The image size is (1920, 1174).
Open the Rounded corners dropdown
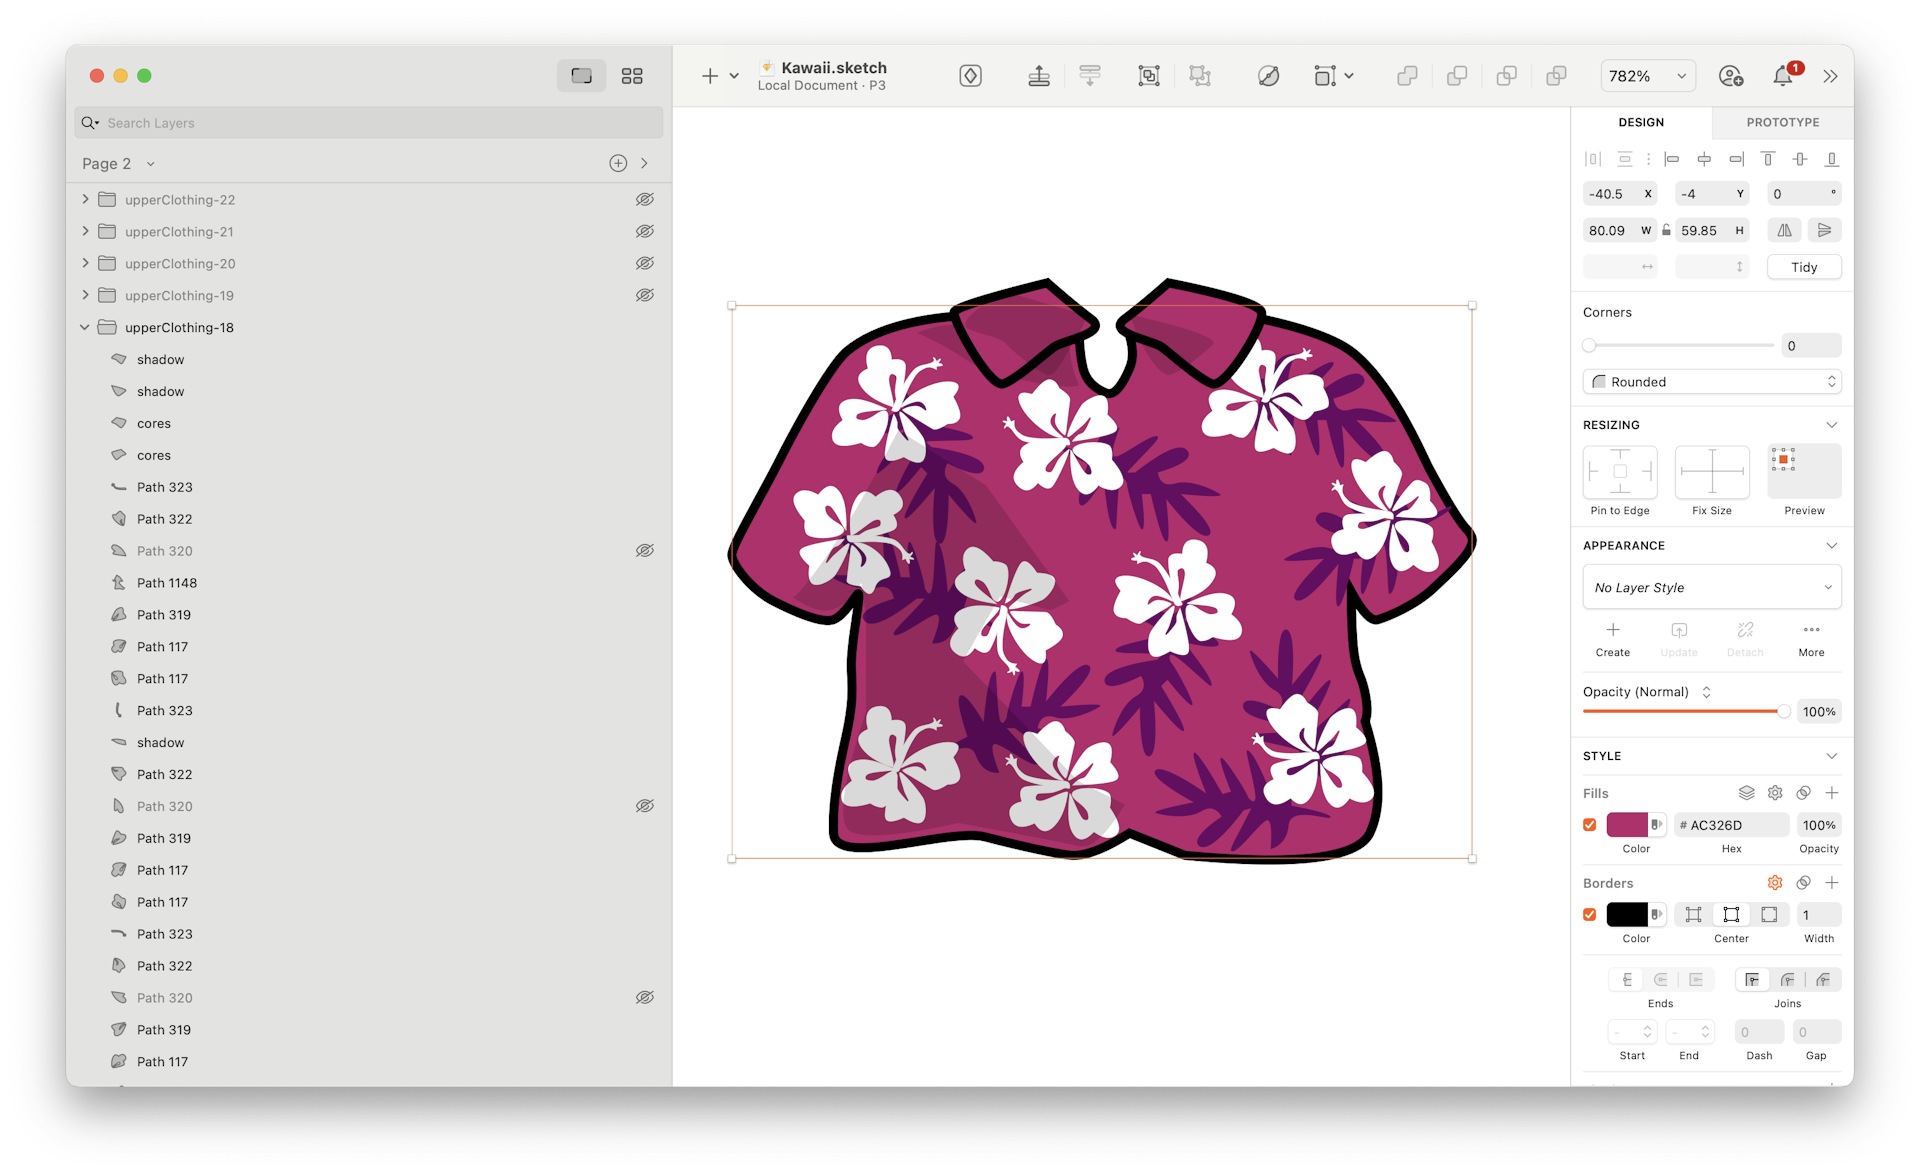(x=1711, y=381)
